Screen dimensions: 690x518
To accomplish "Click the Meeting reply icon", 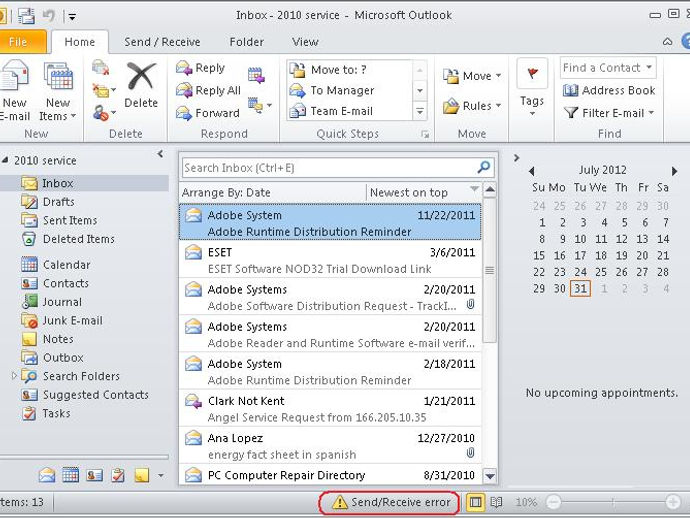I will [x=256, y=75].
